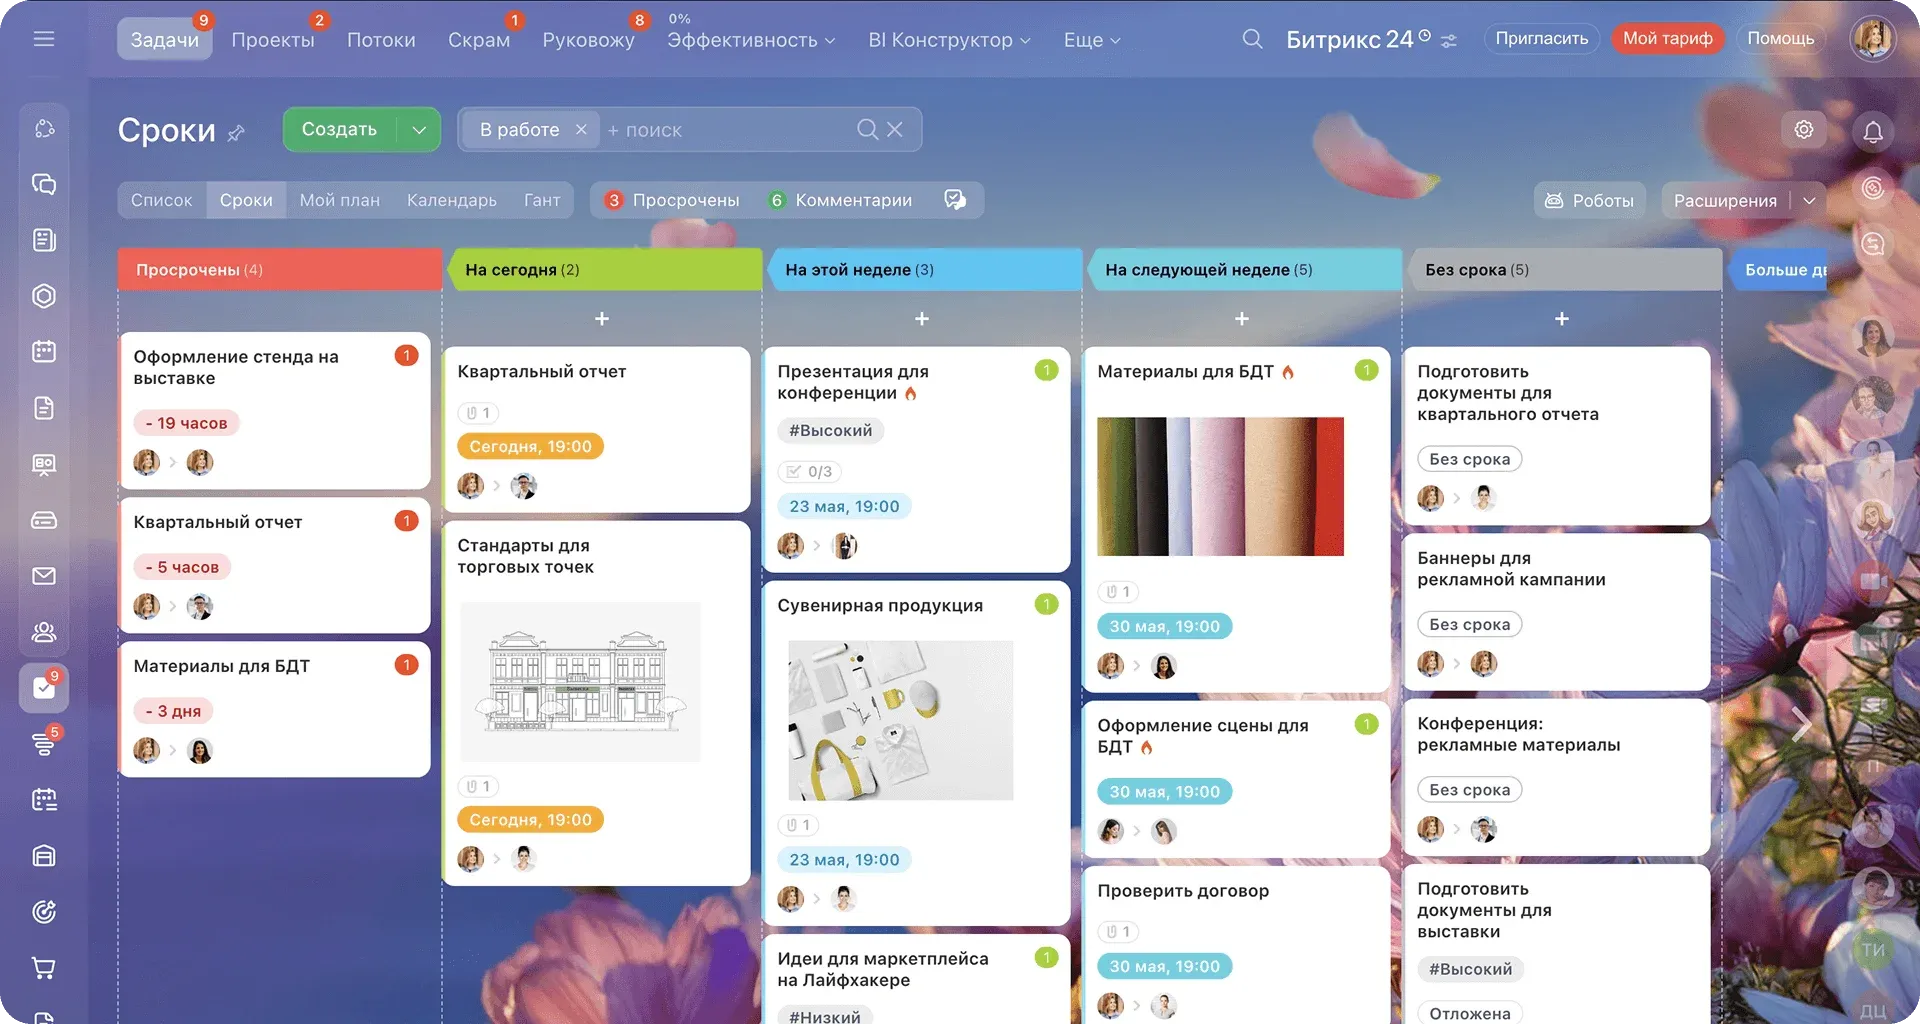Open the Задачи top menu item
Screen dimensions: 1920x1024
coord(165,40)
